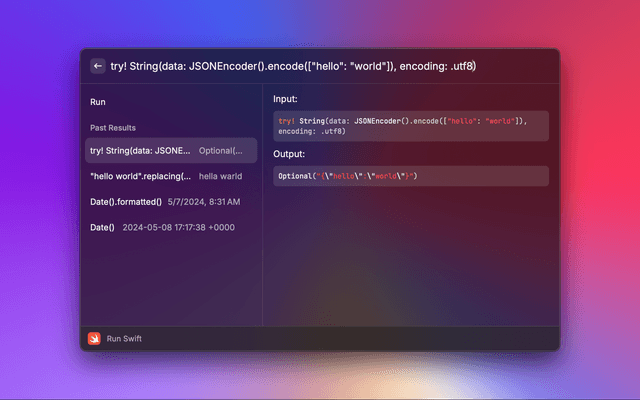Screen dimensions: 640x400
Task: Click "encoding: .utf8" in the Input block
Action: 308,131
